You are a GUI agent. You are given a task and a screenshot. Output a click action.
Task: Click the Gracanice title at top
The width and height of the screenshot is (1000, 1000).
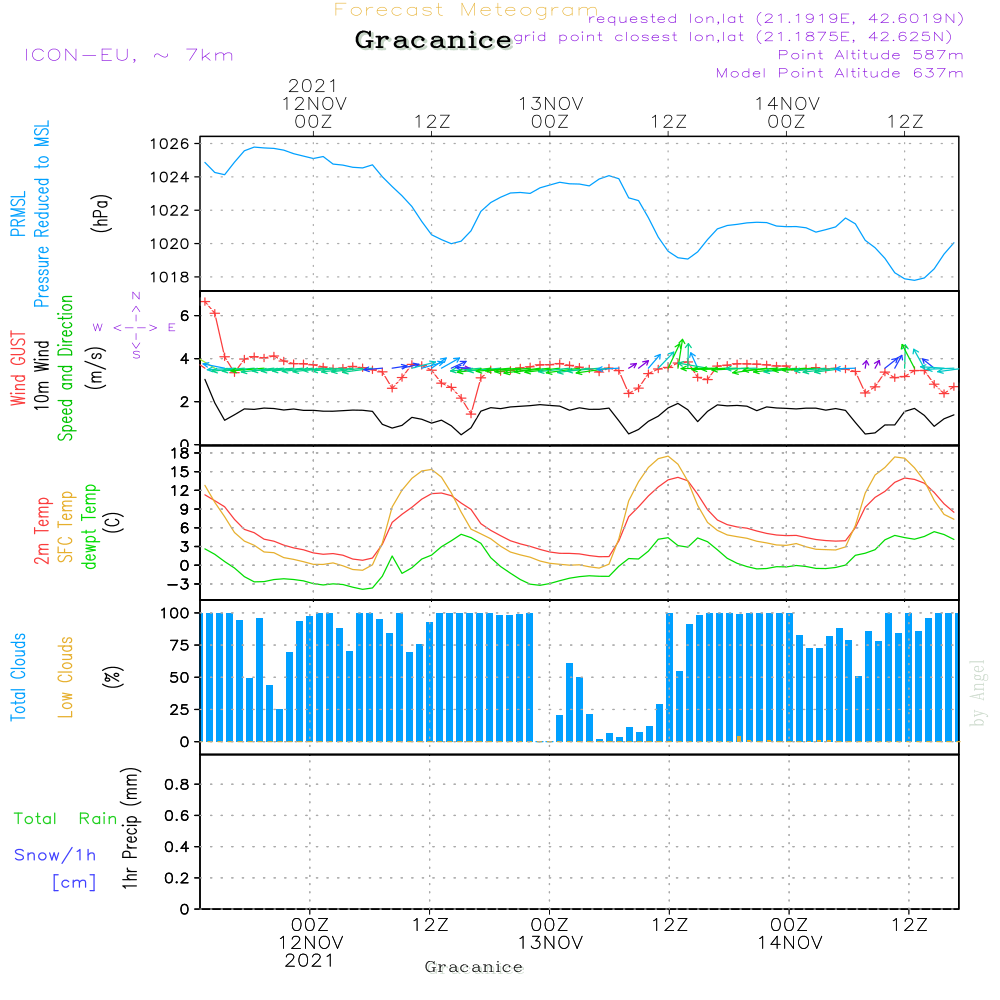coord(434,40)
